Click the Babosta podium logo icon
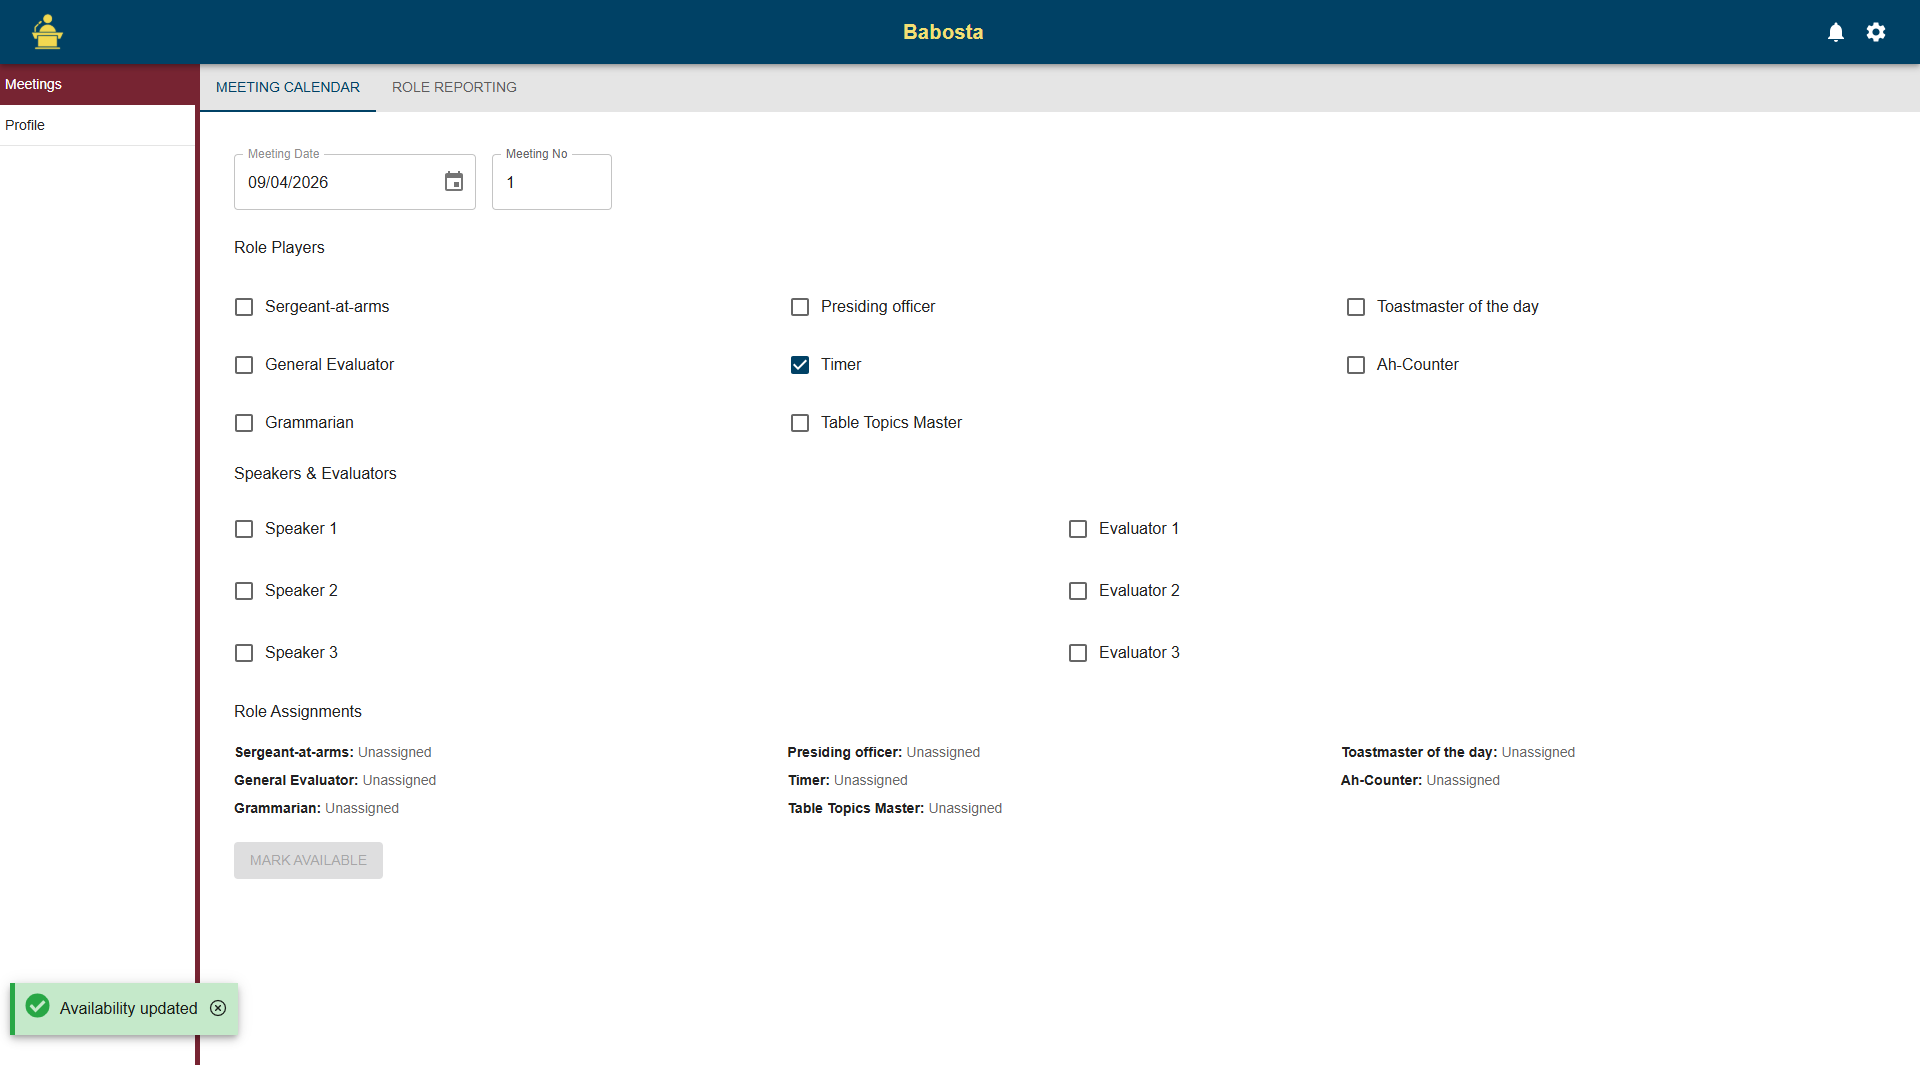1920x1065 pixels. [x=47, y=32]
